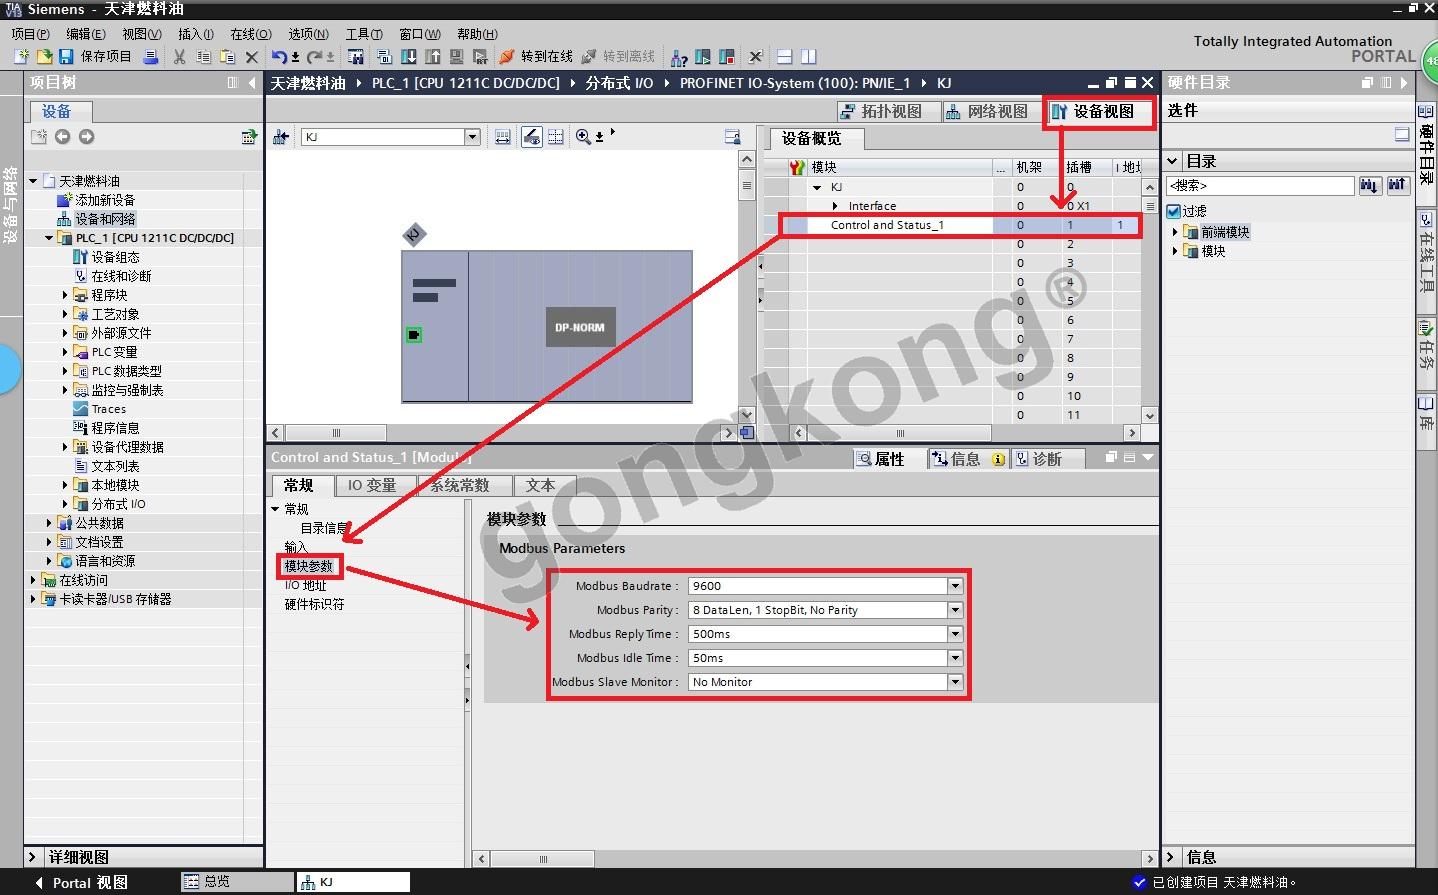Screen dimensions: 1438x895
Task: Click the DP-NORM module in device view
Action: [x=580, y=327]
